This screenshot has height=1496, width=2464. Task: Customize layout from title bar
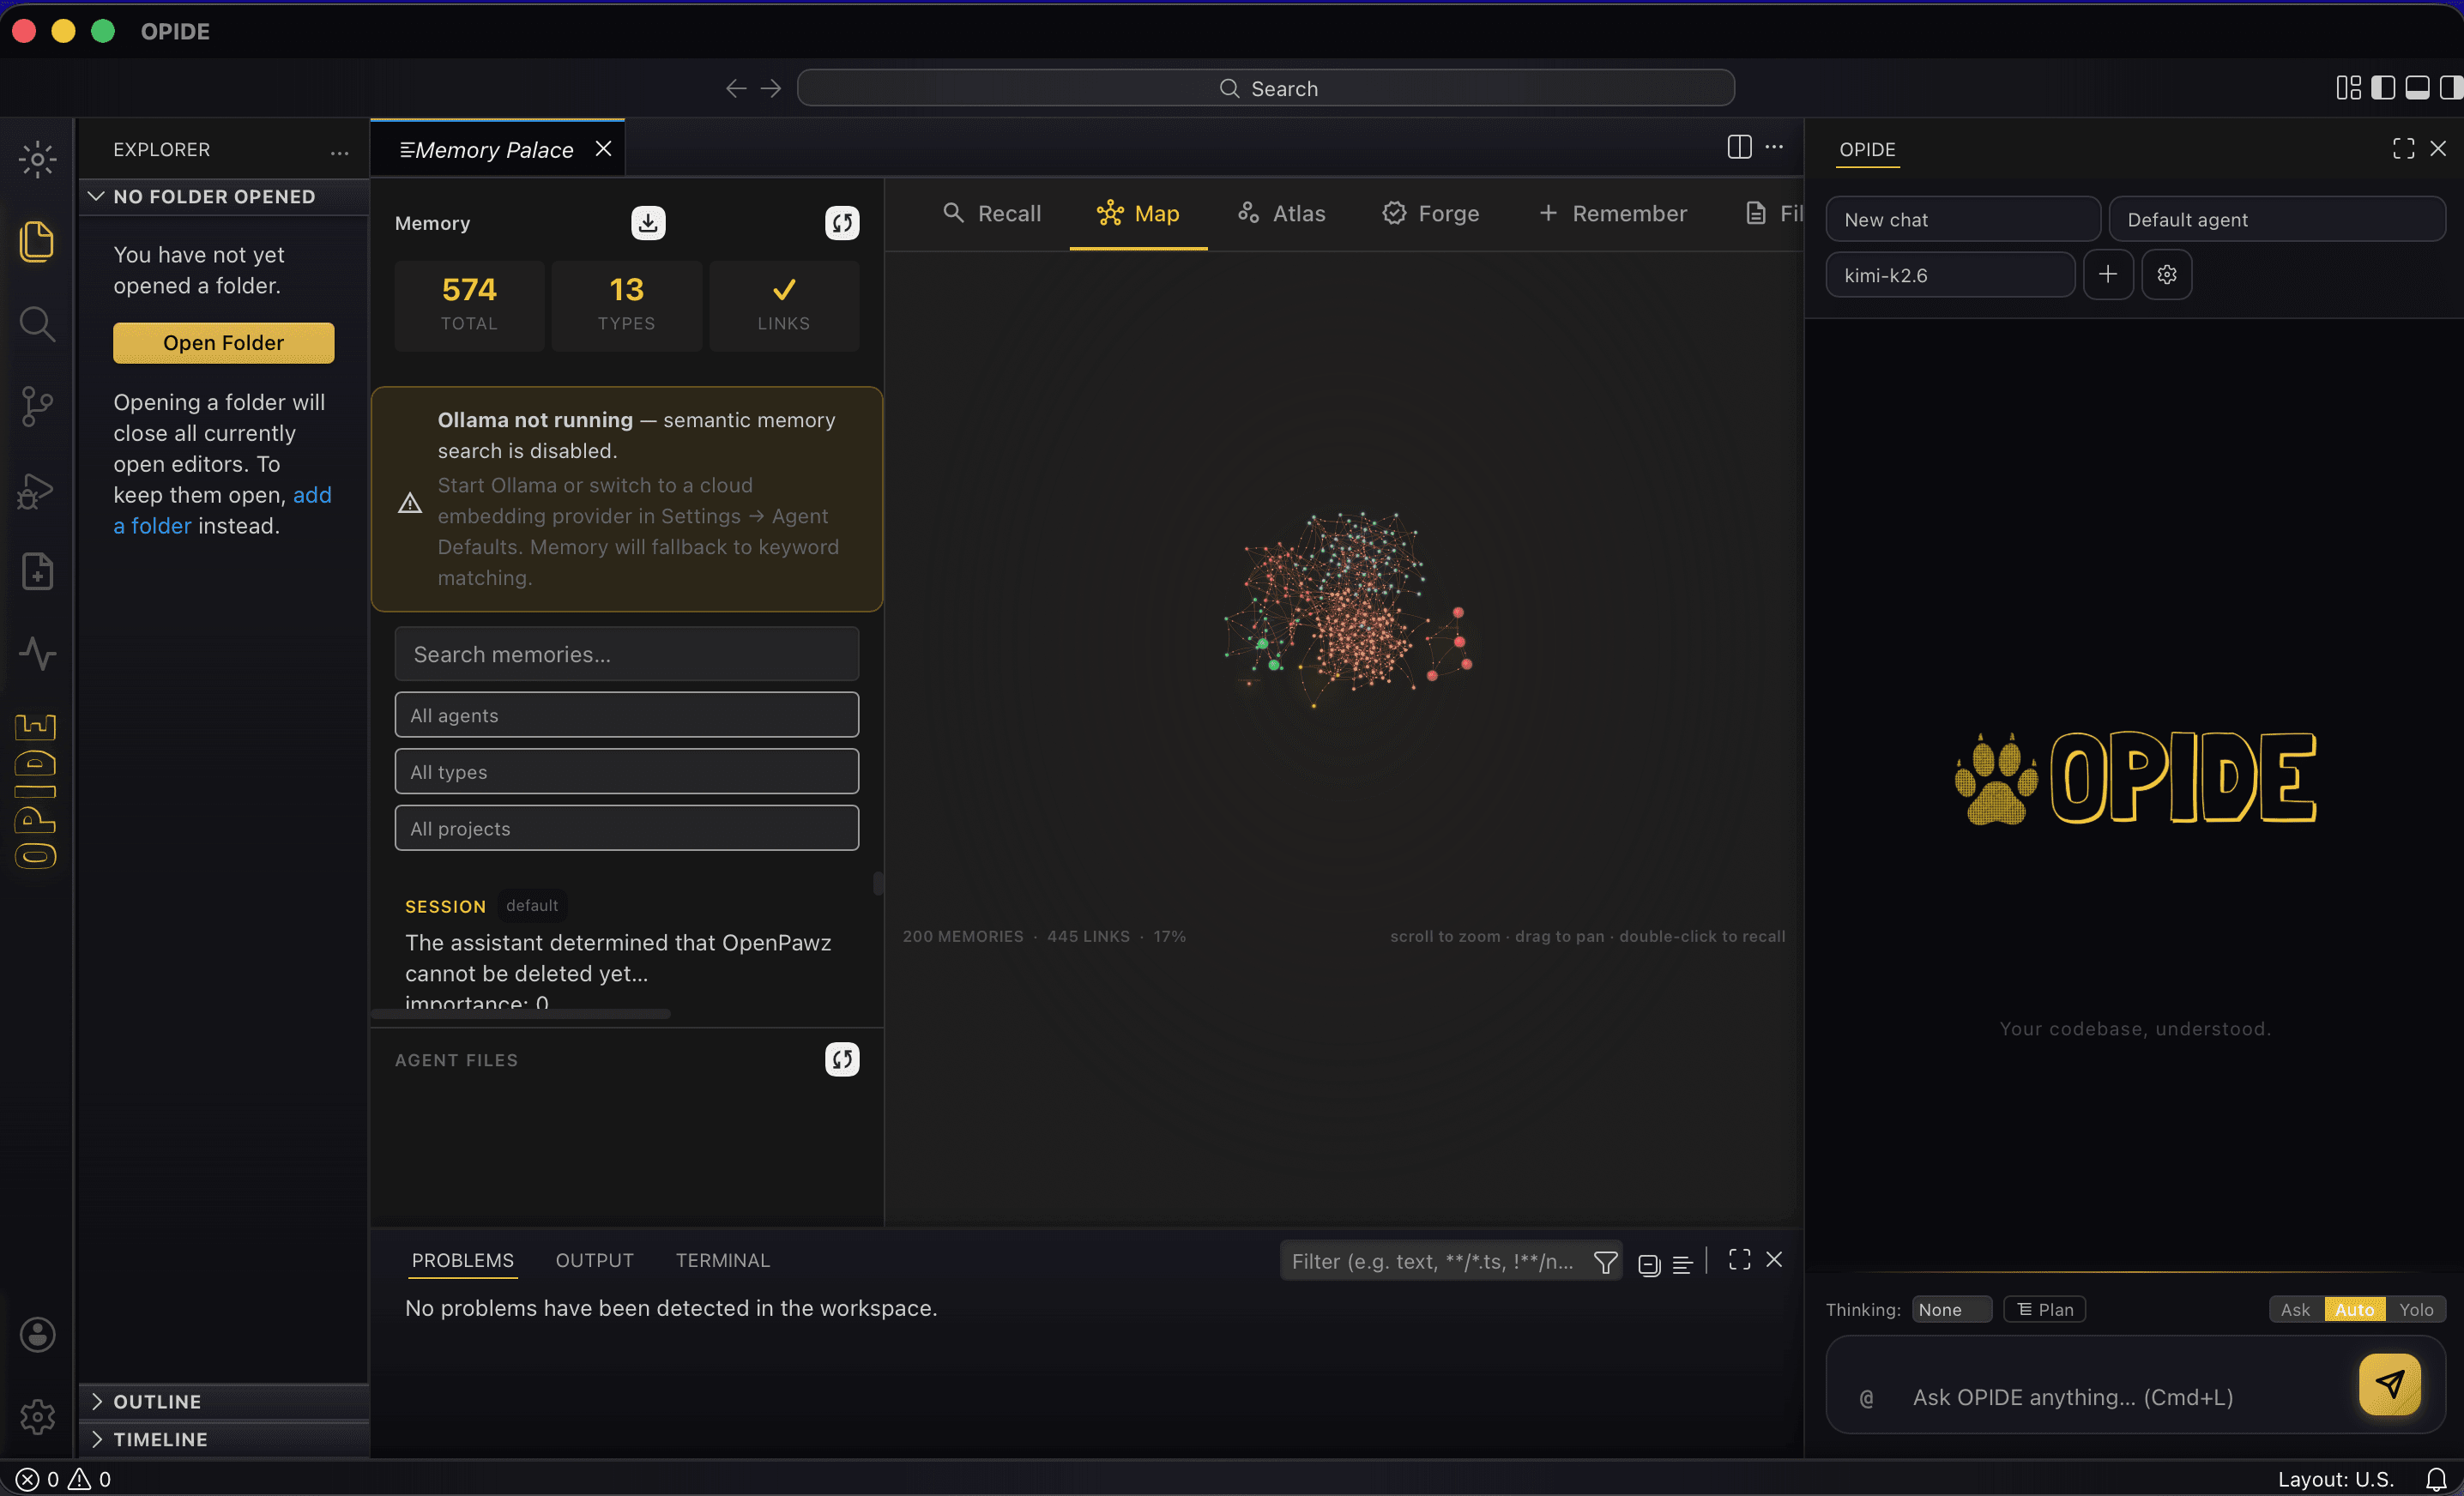coord(2348,88)
